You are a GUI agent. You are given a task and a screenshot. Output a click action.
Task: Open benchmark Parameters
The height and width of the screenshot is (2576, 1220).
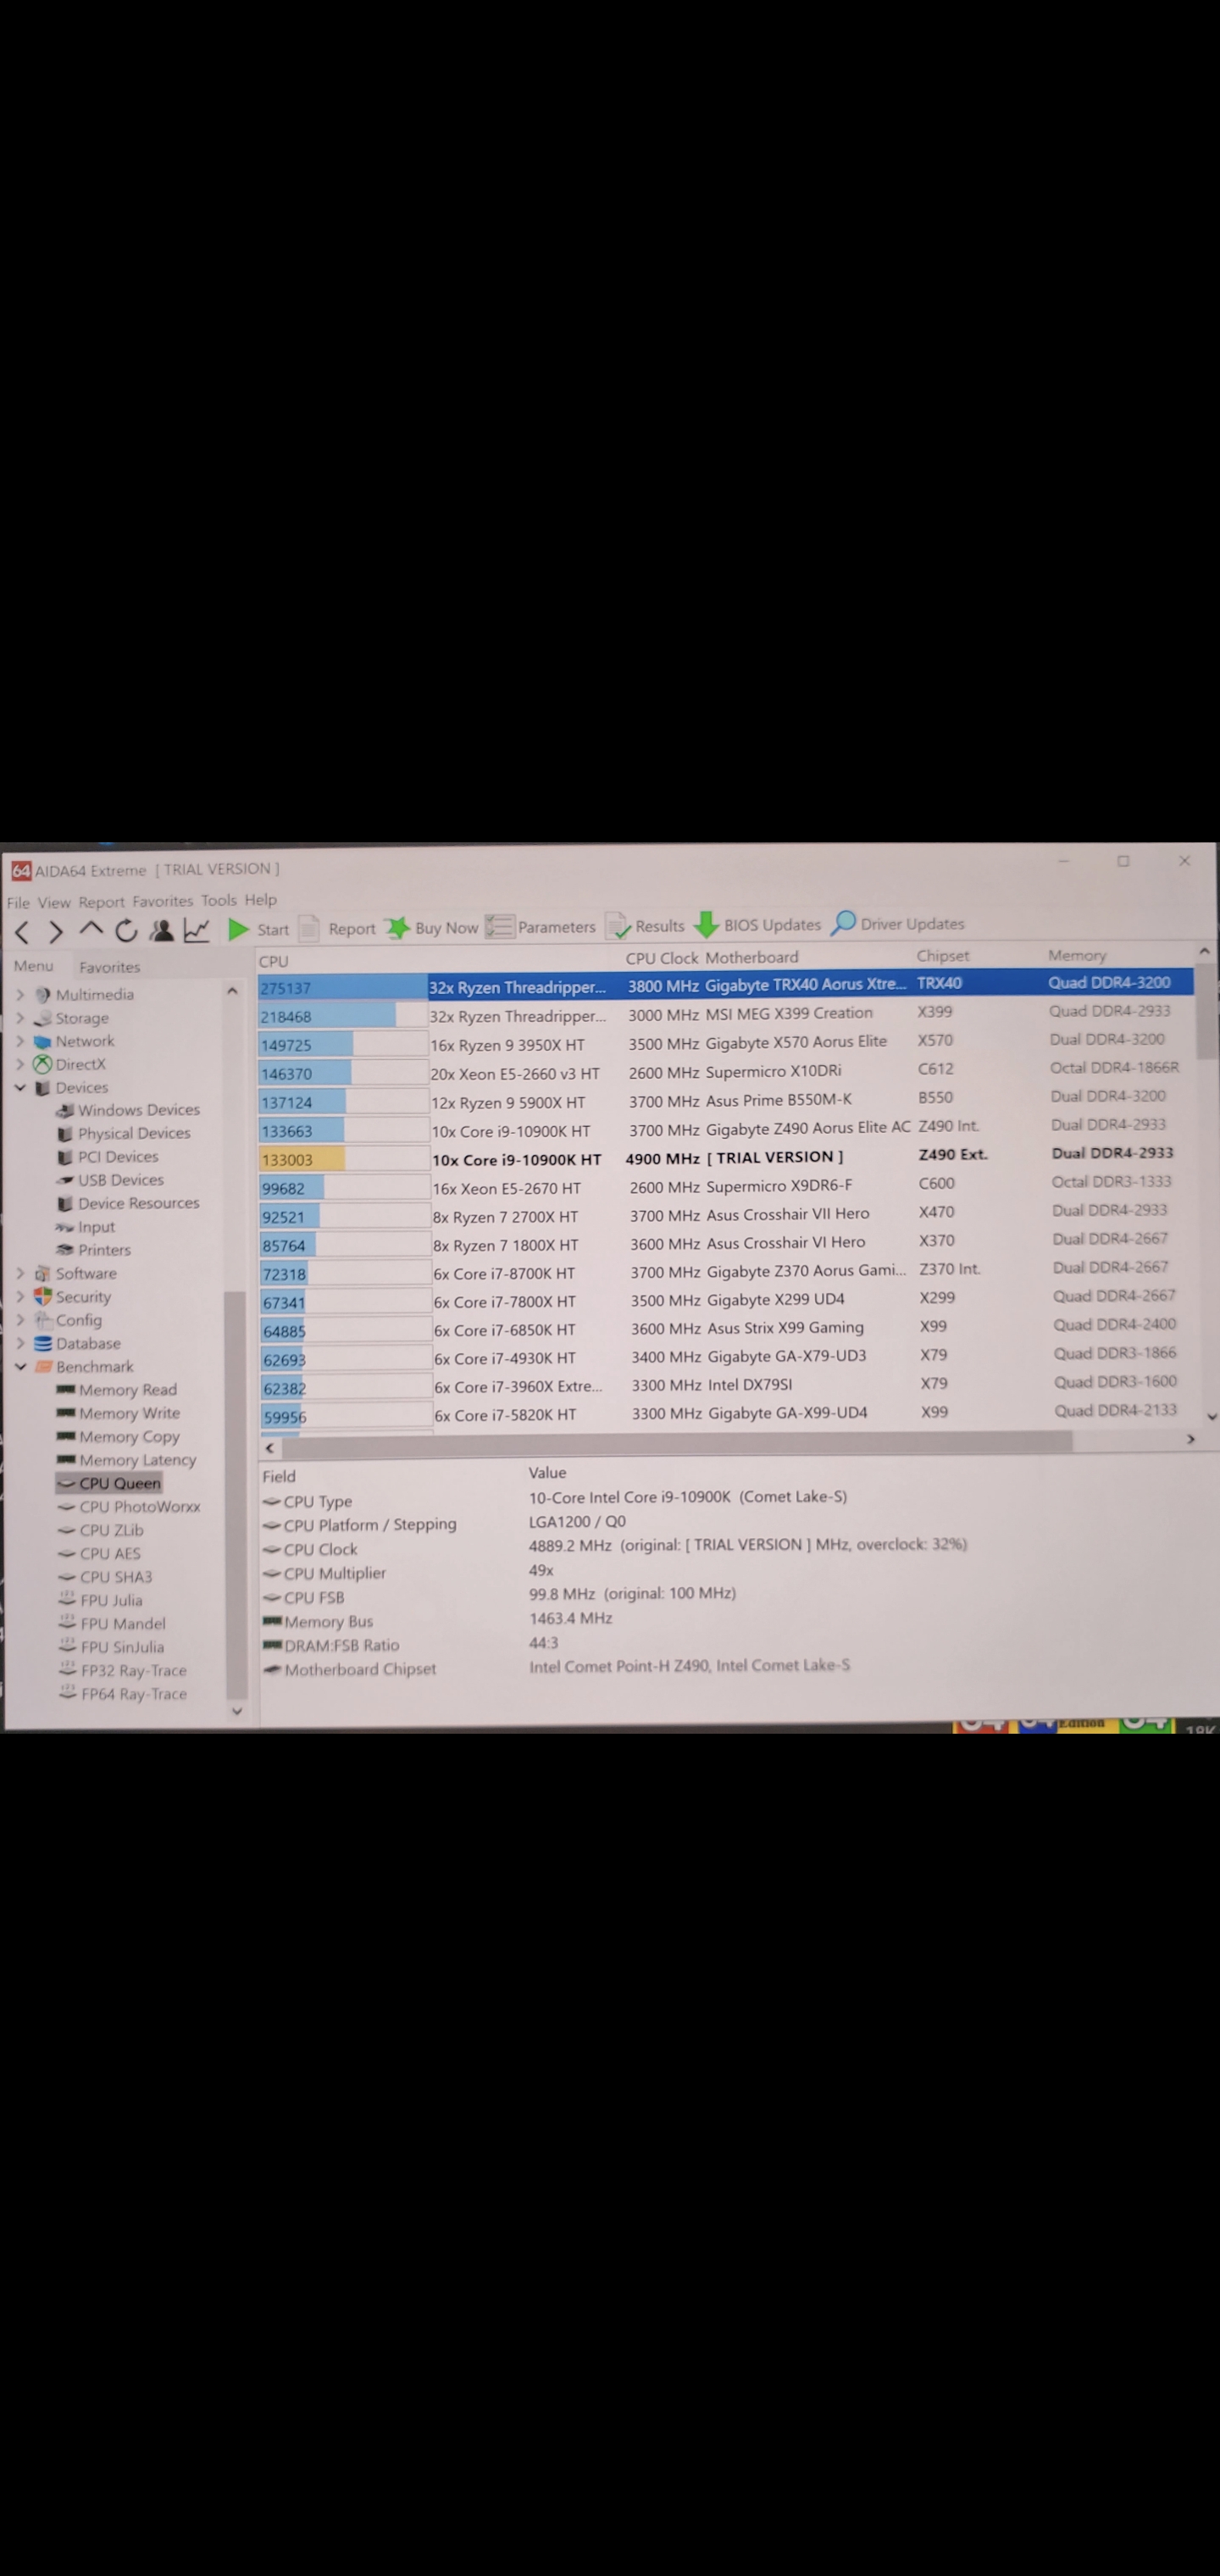click(x=541, y=927)
